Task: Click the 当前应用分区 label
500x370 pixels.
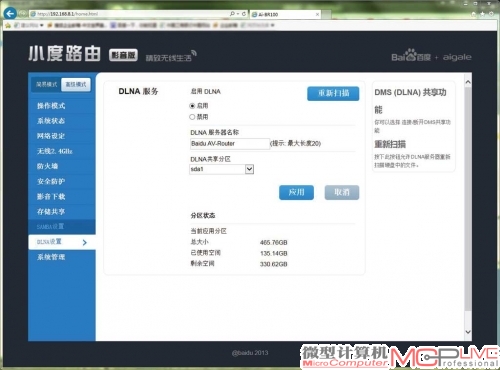Action: pyautogui.click(x=209, y=231)
